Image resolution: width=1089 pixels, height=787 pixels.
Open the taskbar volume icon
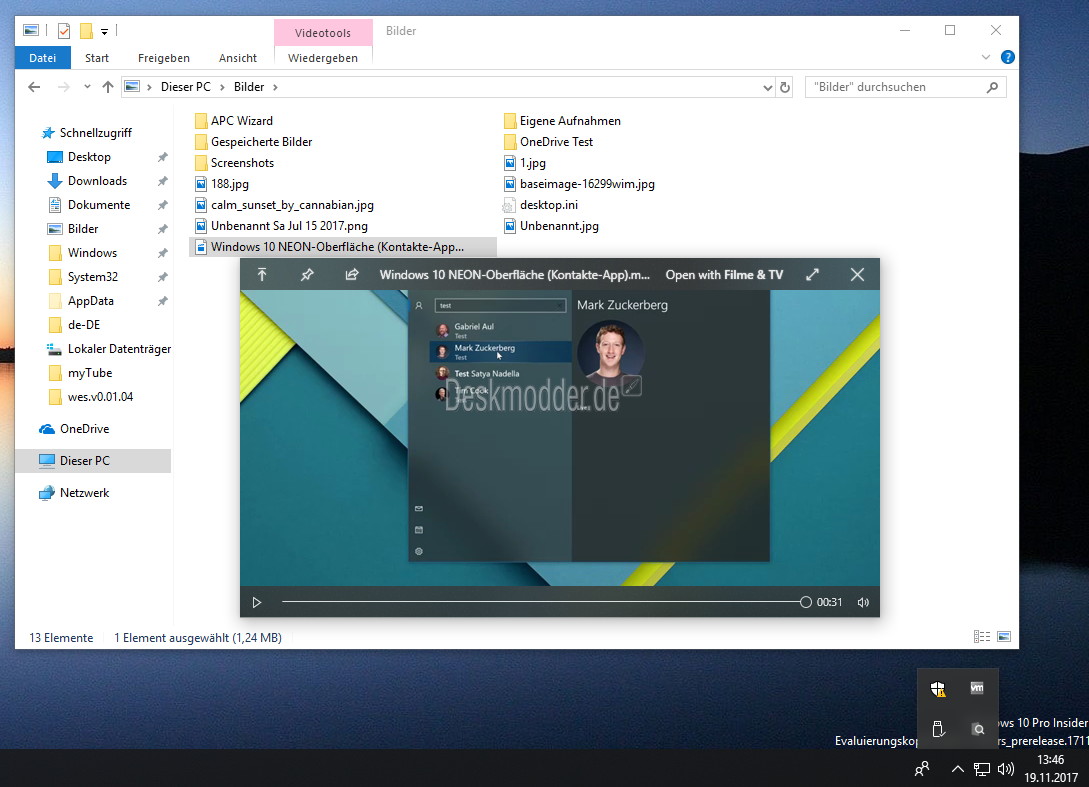tap(1005, 769)
